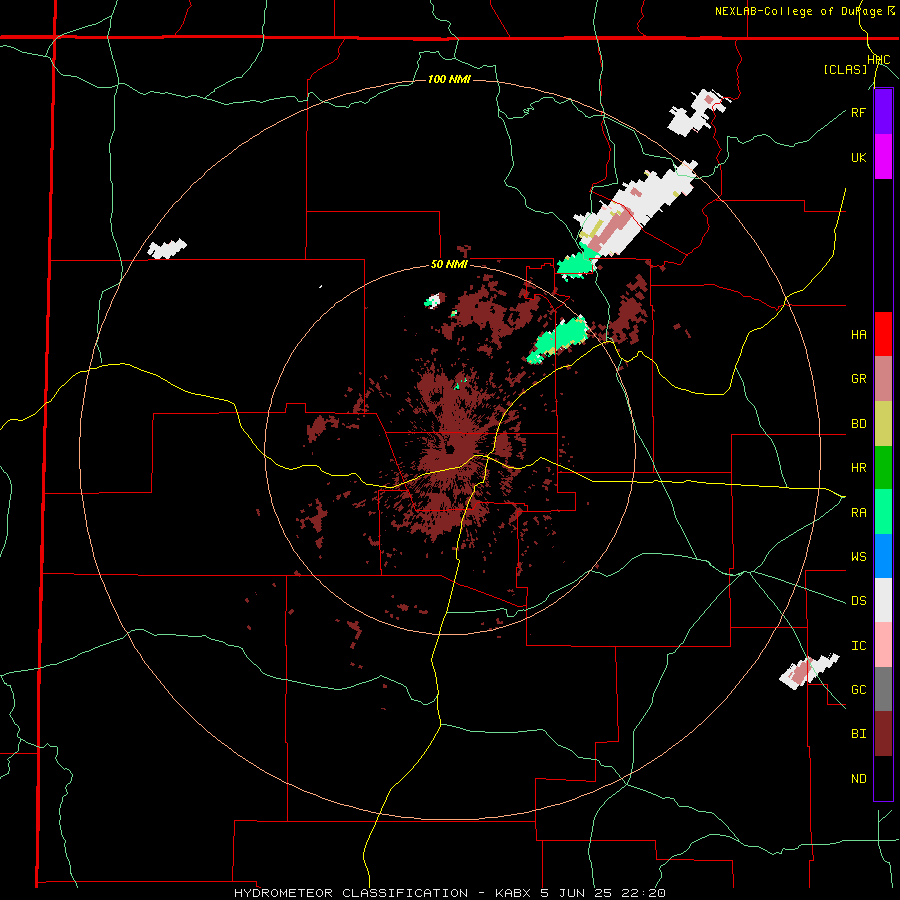Click the BI dark red legend block
This screenshot has width=900, height=900.
tap(883, 734)
